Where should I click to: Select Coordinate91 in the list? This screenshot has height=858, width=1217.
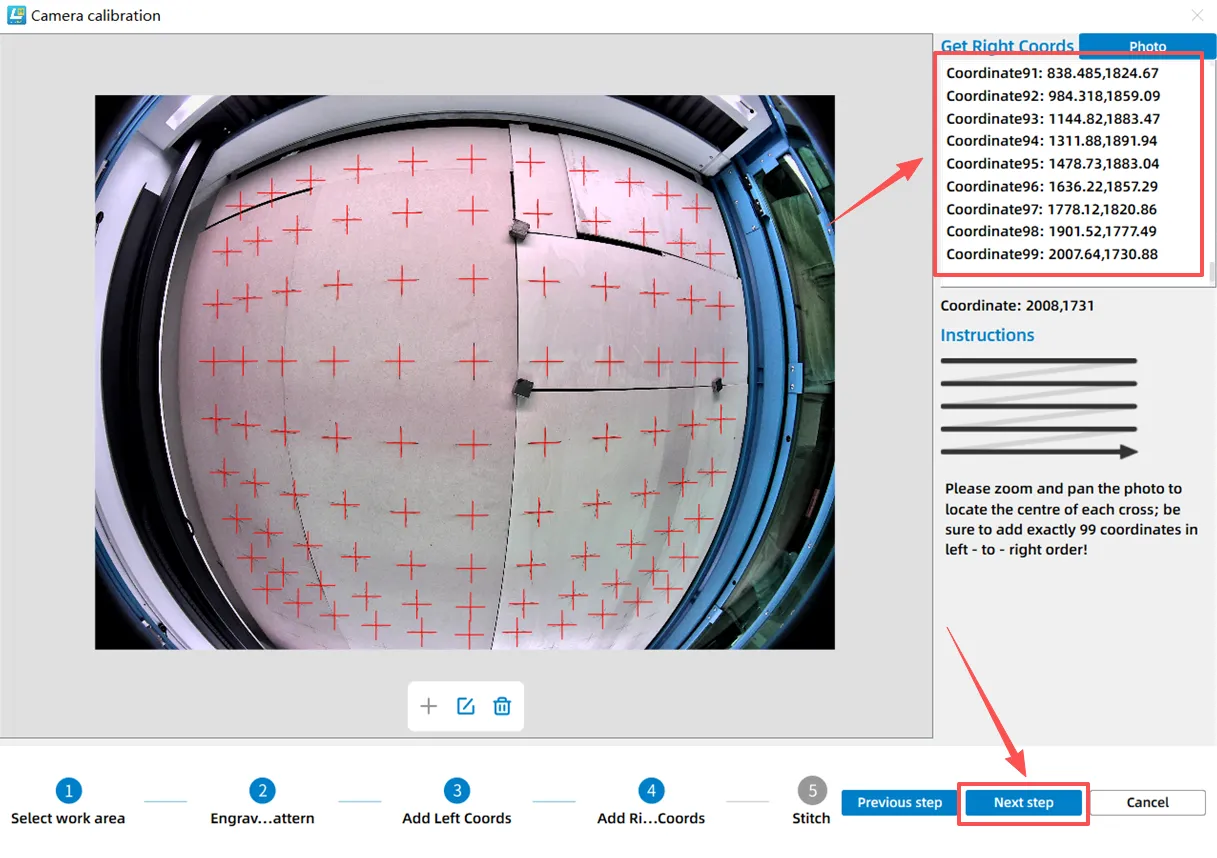tap(1052, 73)
